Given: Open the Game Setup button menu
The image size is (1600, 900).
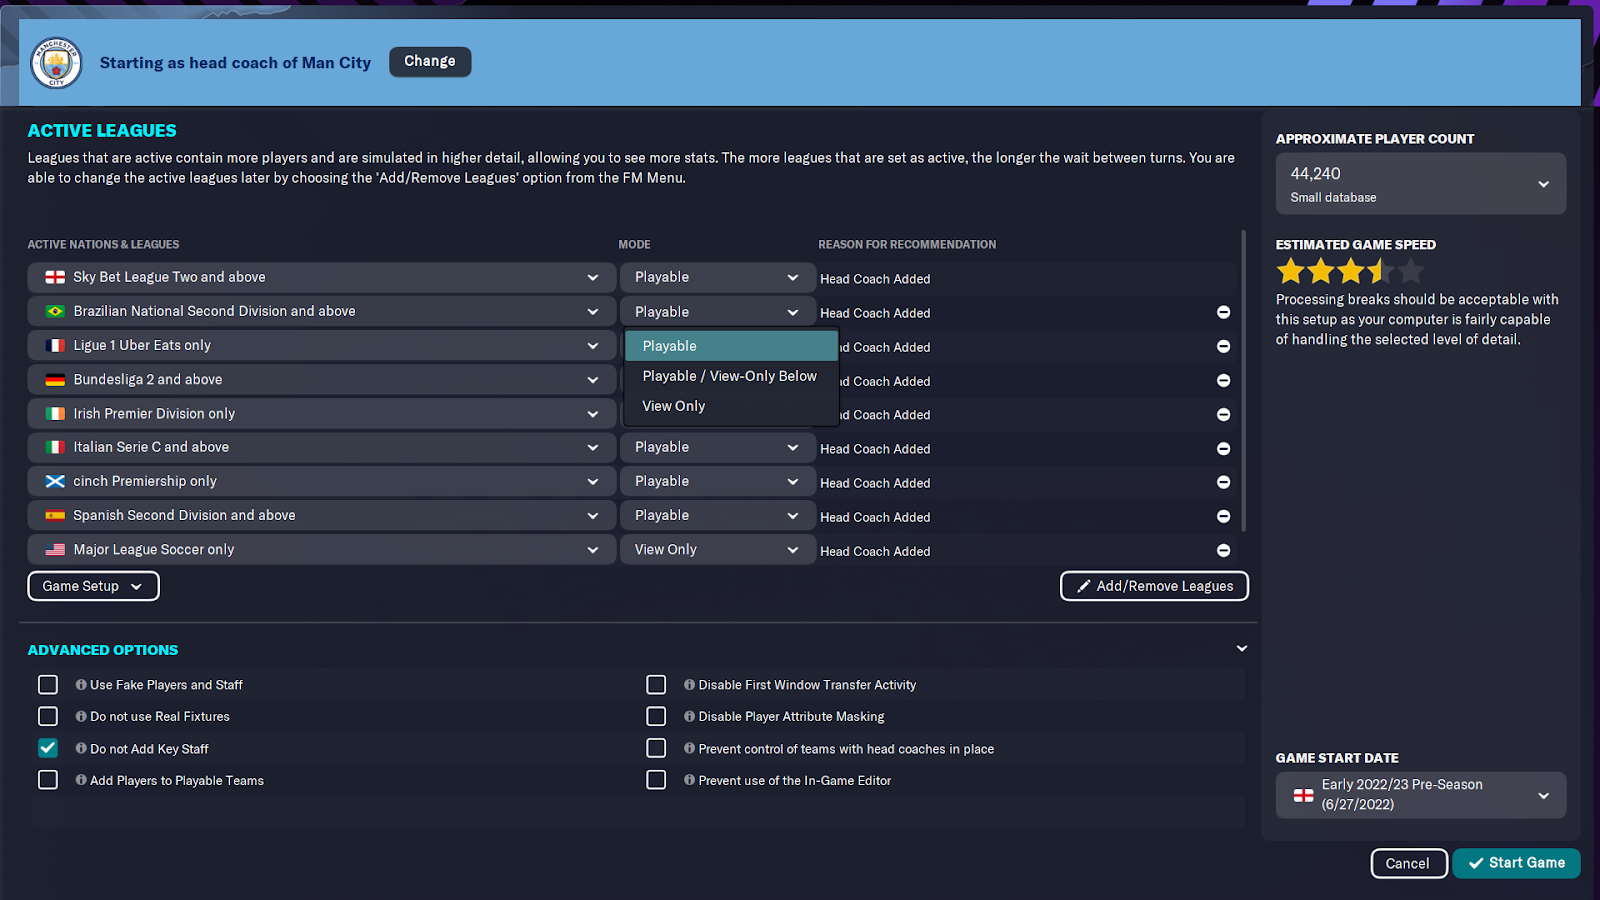Looking at the screenshot, I should 93,586.
